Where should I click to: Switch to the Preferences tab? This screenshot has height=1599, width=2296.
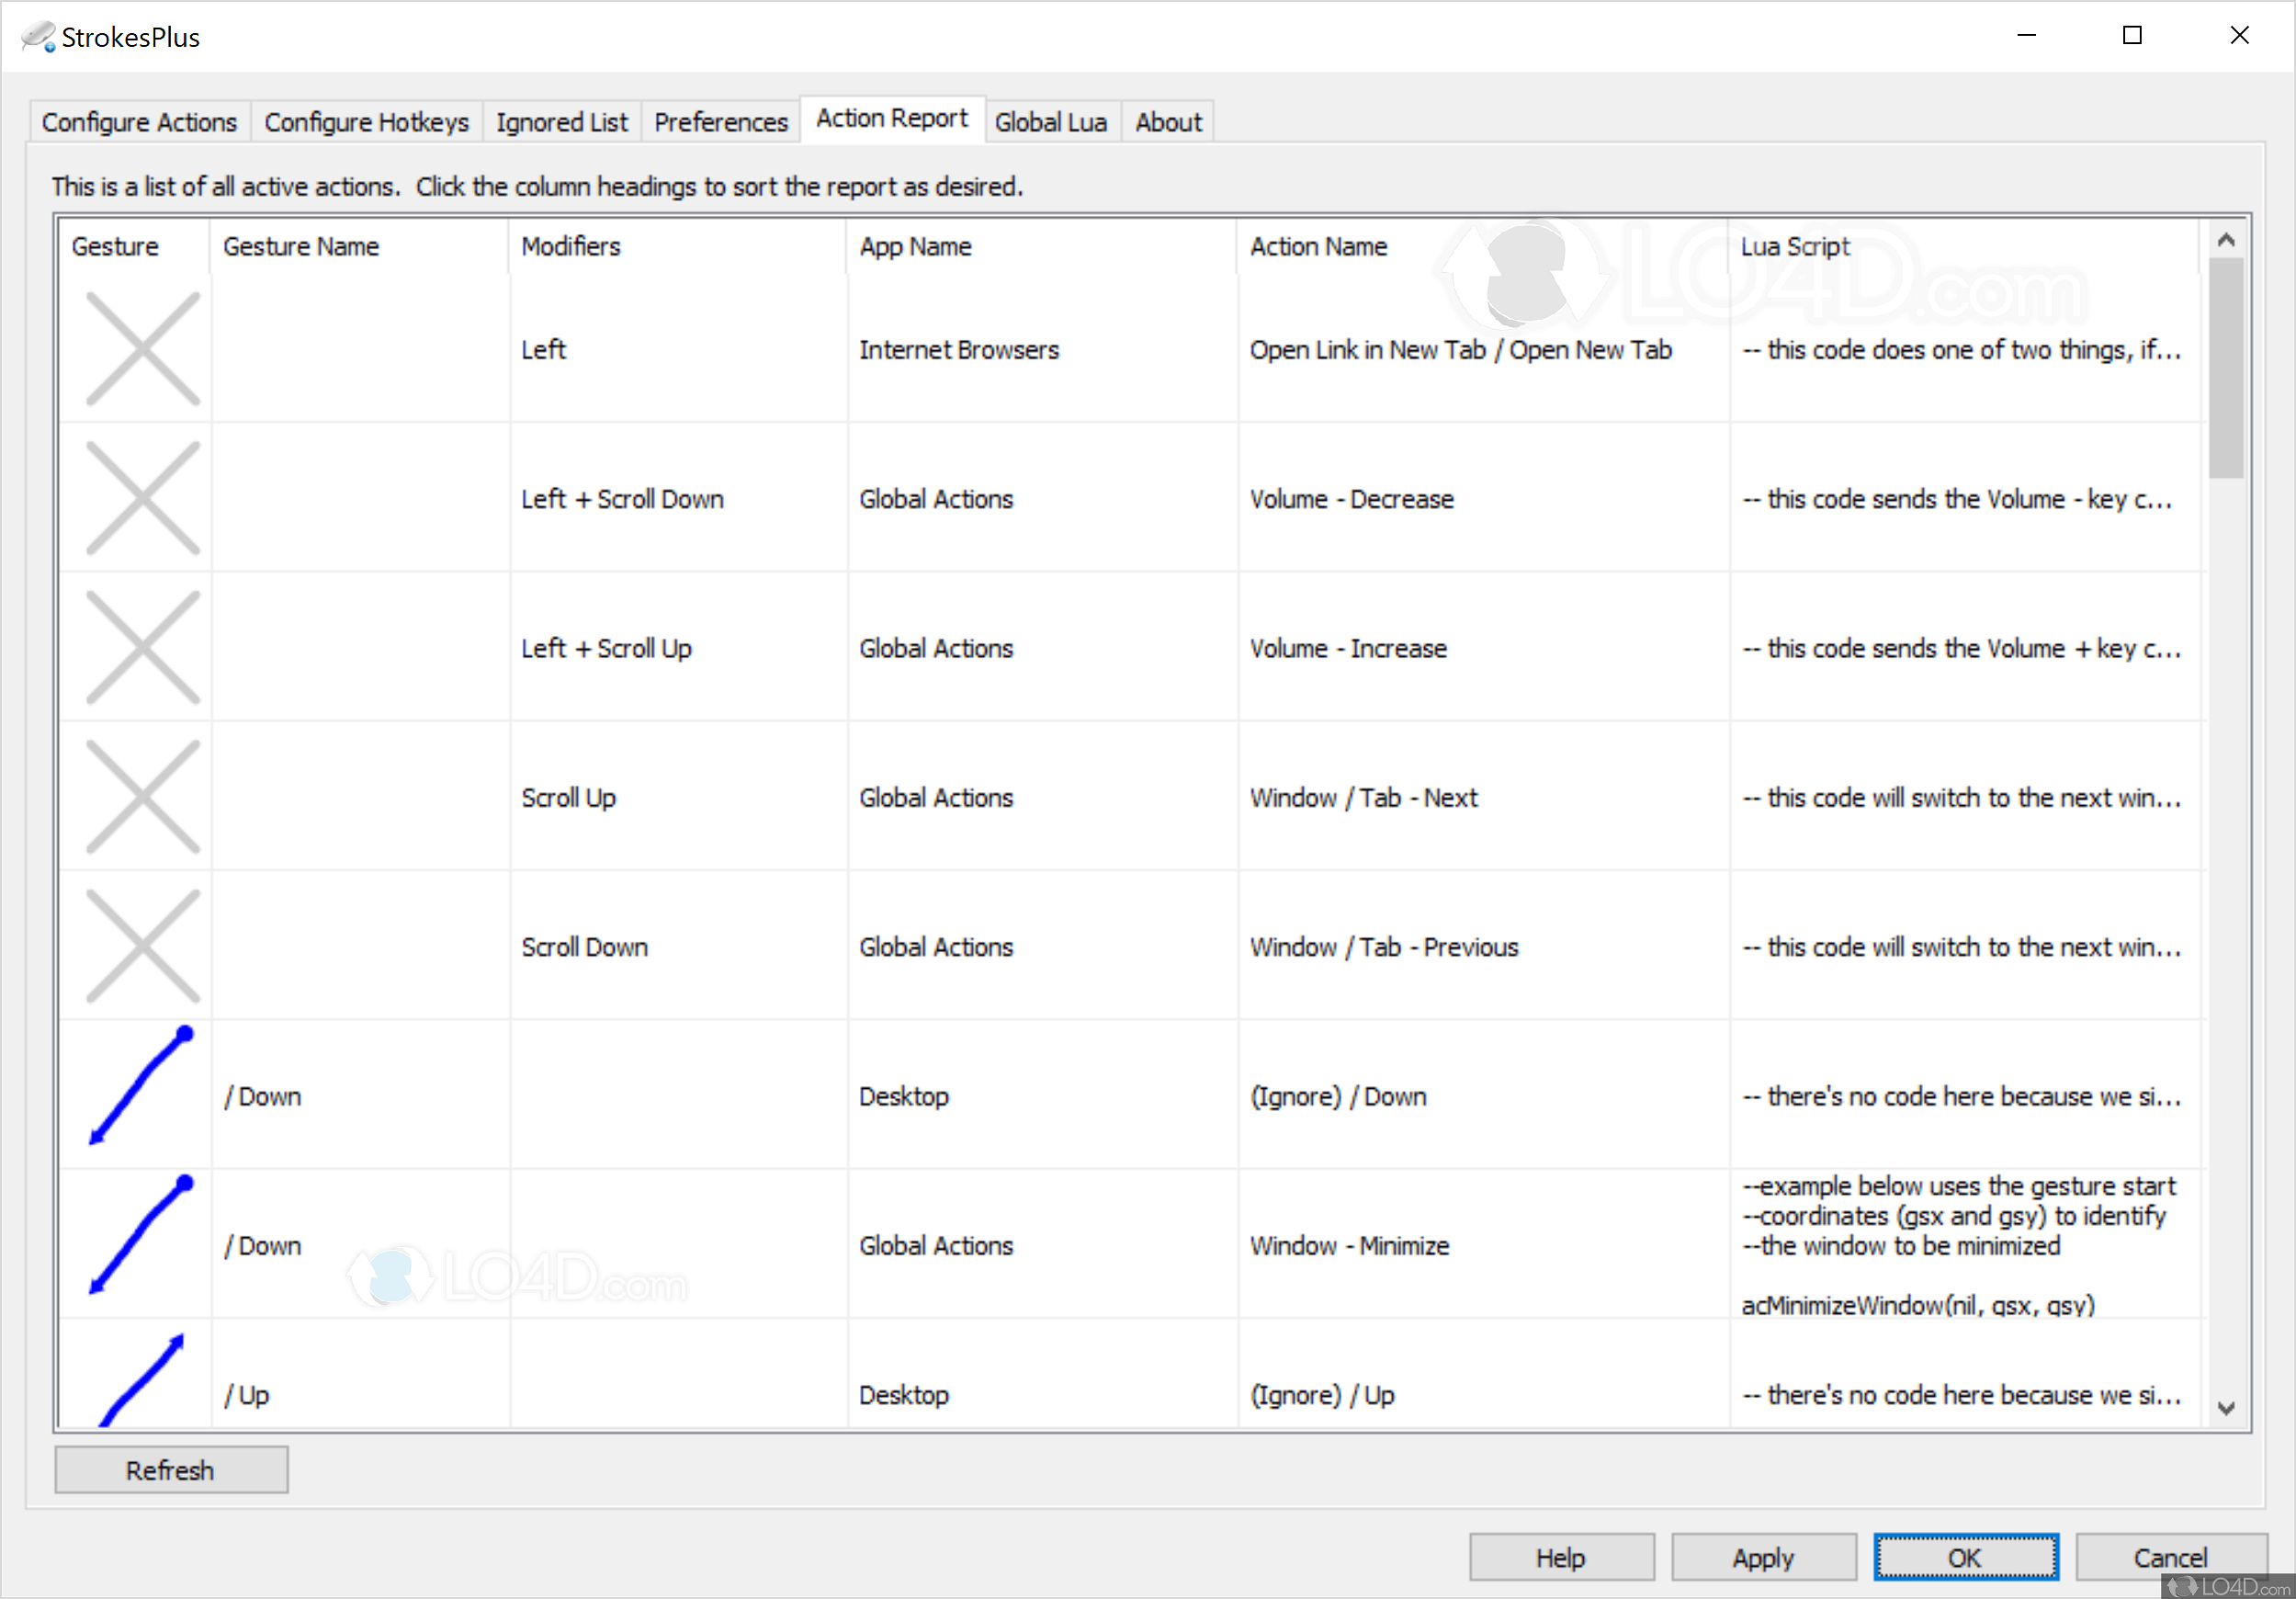tap(720, 121)
